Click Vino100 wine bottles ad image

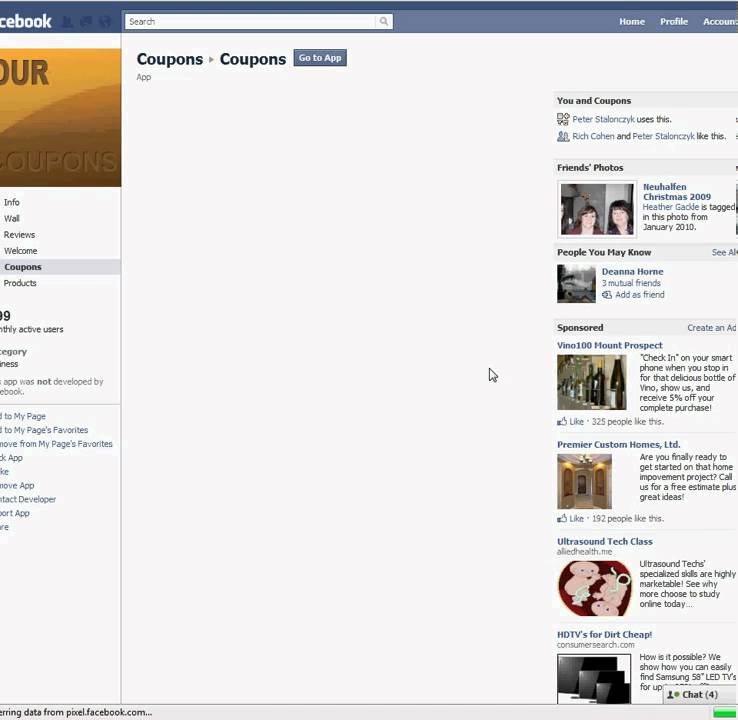pyautogui.click(x=592, y=382)
